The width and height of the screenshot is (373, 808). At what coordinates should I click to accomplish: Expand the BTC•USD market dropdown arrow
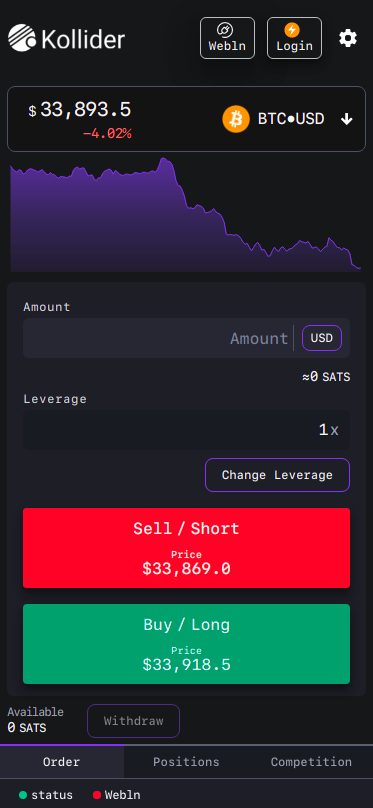coord(347,120)
